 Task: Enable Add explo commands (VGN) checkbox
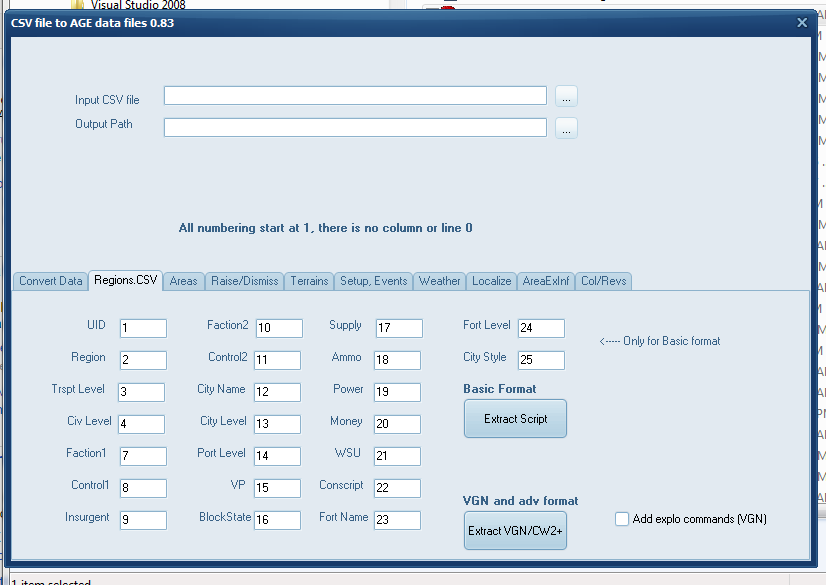(622, 519)
